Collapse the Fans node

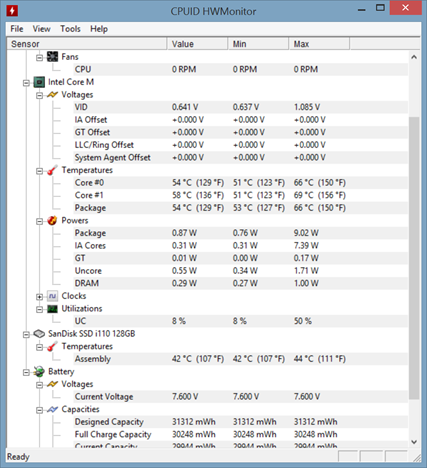(39, 58)
